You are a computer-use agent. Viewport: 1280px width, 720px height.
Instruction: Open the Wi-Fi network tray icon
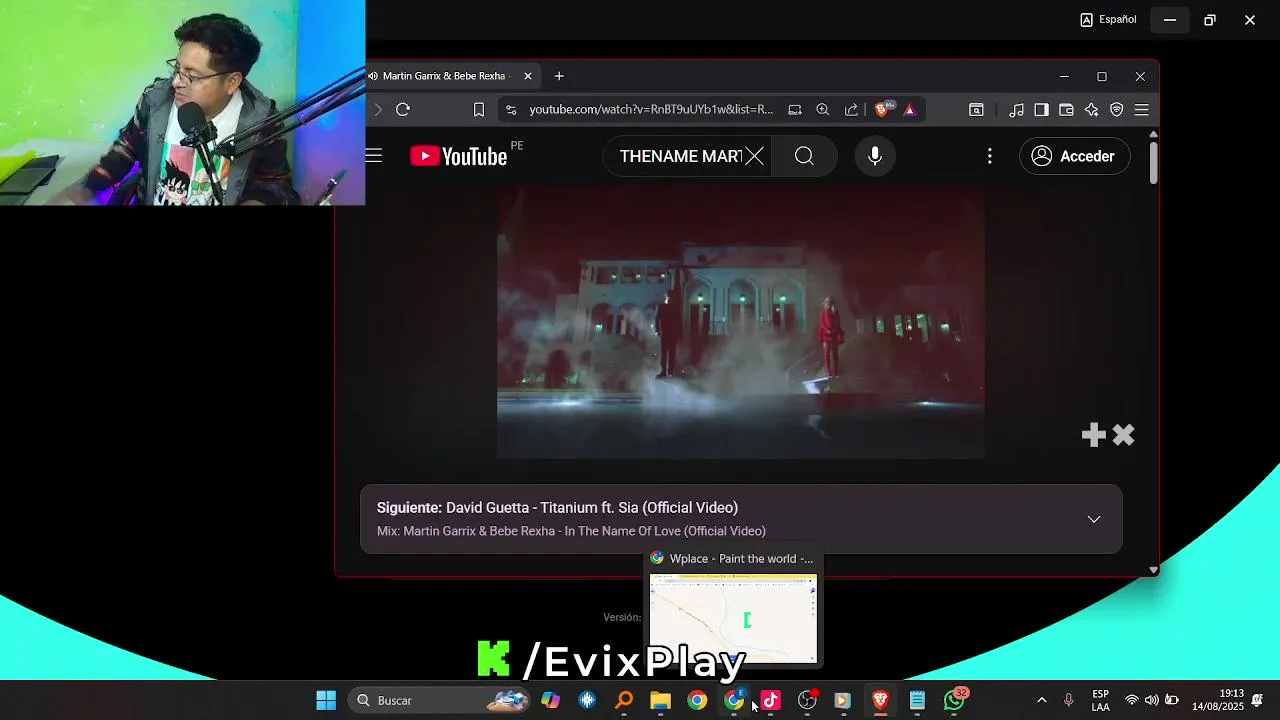tap(1132, 700)
